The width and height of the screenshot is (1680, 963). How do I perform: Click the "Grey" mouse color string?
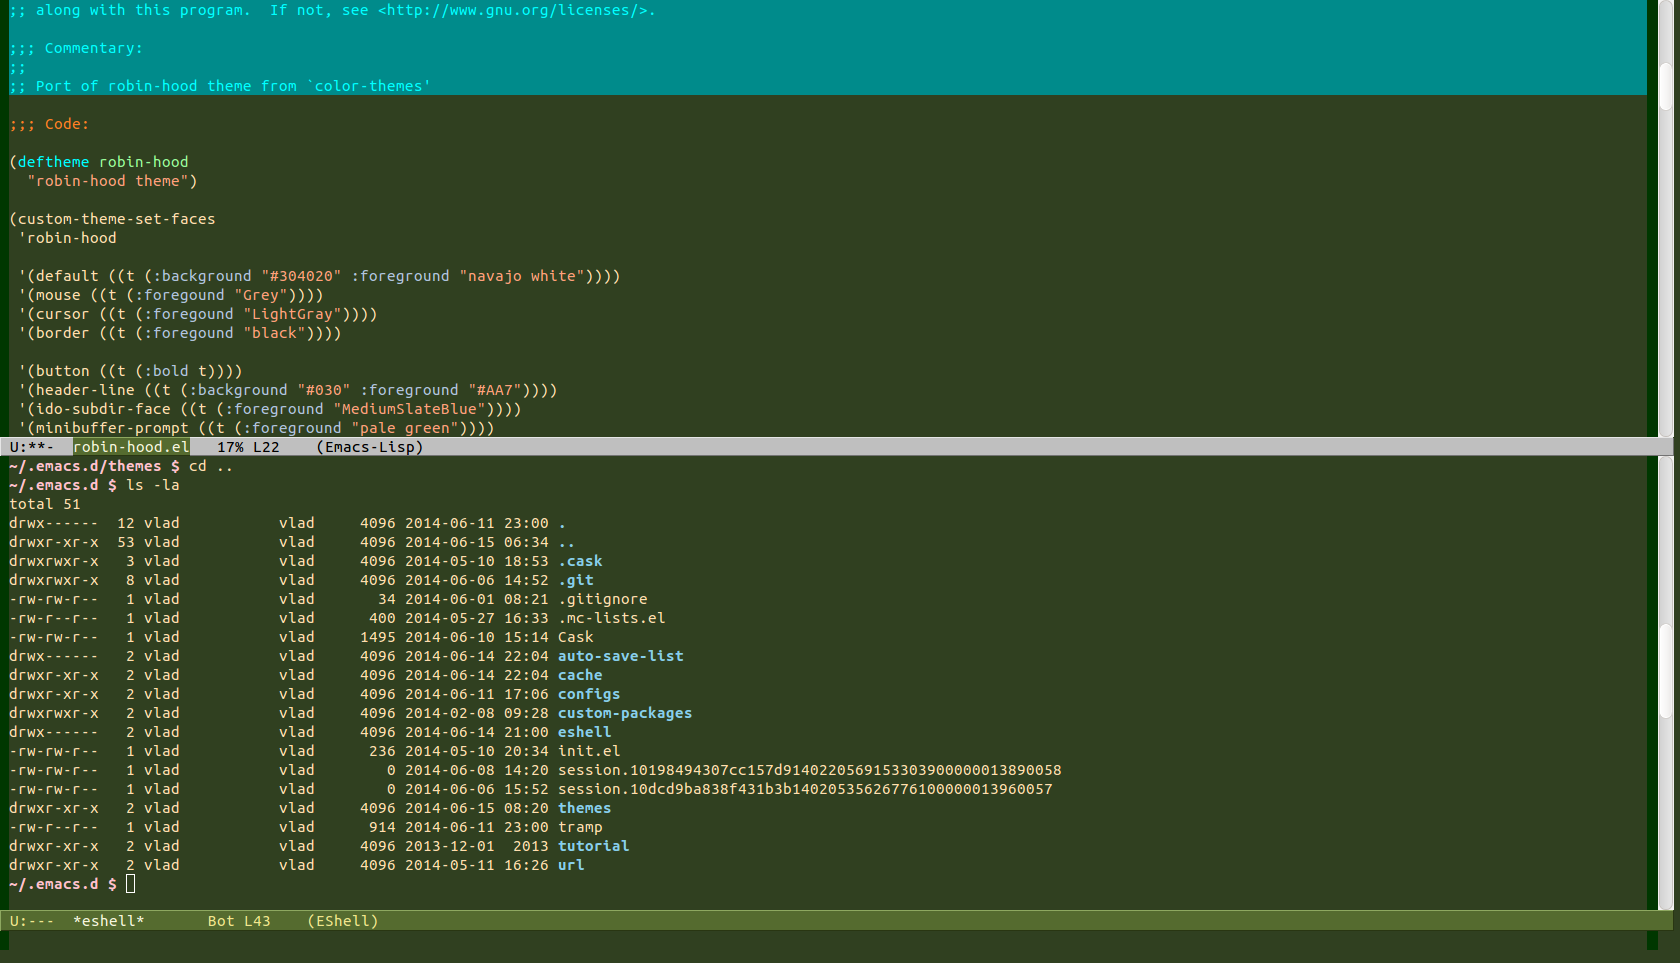coord(261,295)
